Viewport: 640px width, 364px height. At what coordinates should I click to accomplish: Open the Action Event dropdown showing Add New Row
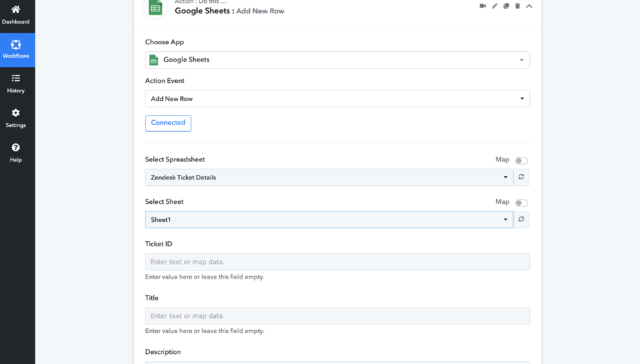[x=338, y=99]
